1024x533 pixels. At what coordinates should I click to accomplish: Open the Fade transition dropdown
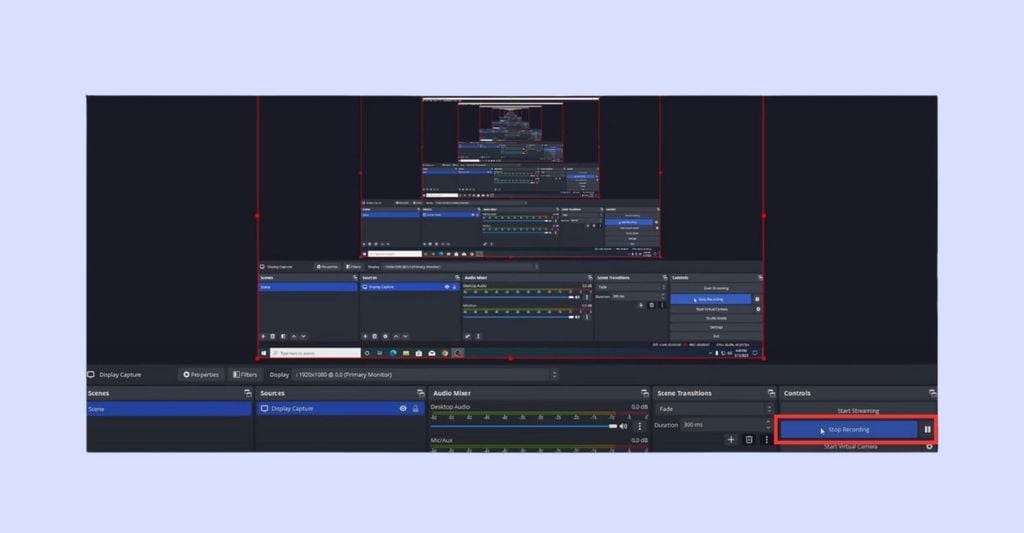[x=714, y=409]
